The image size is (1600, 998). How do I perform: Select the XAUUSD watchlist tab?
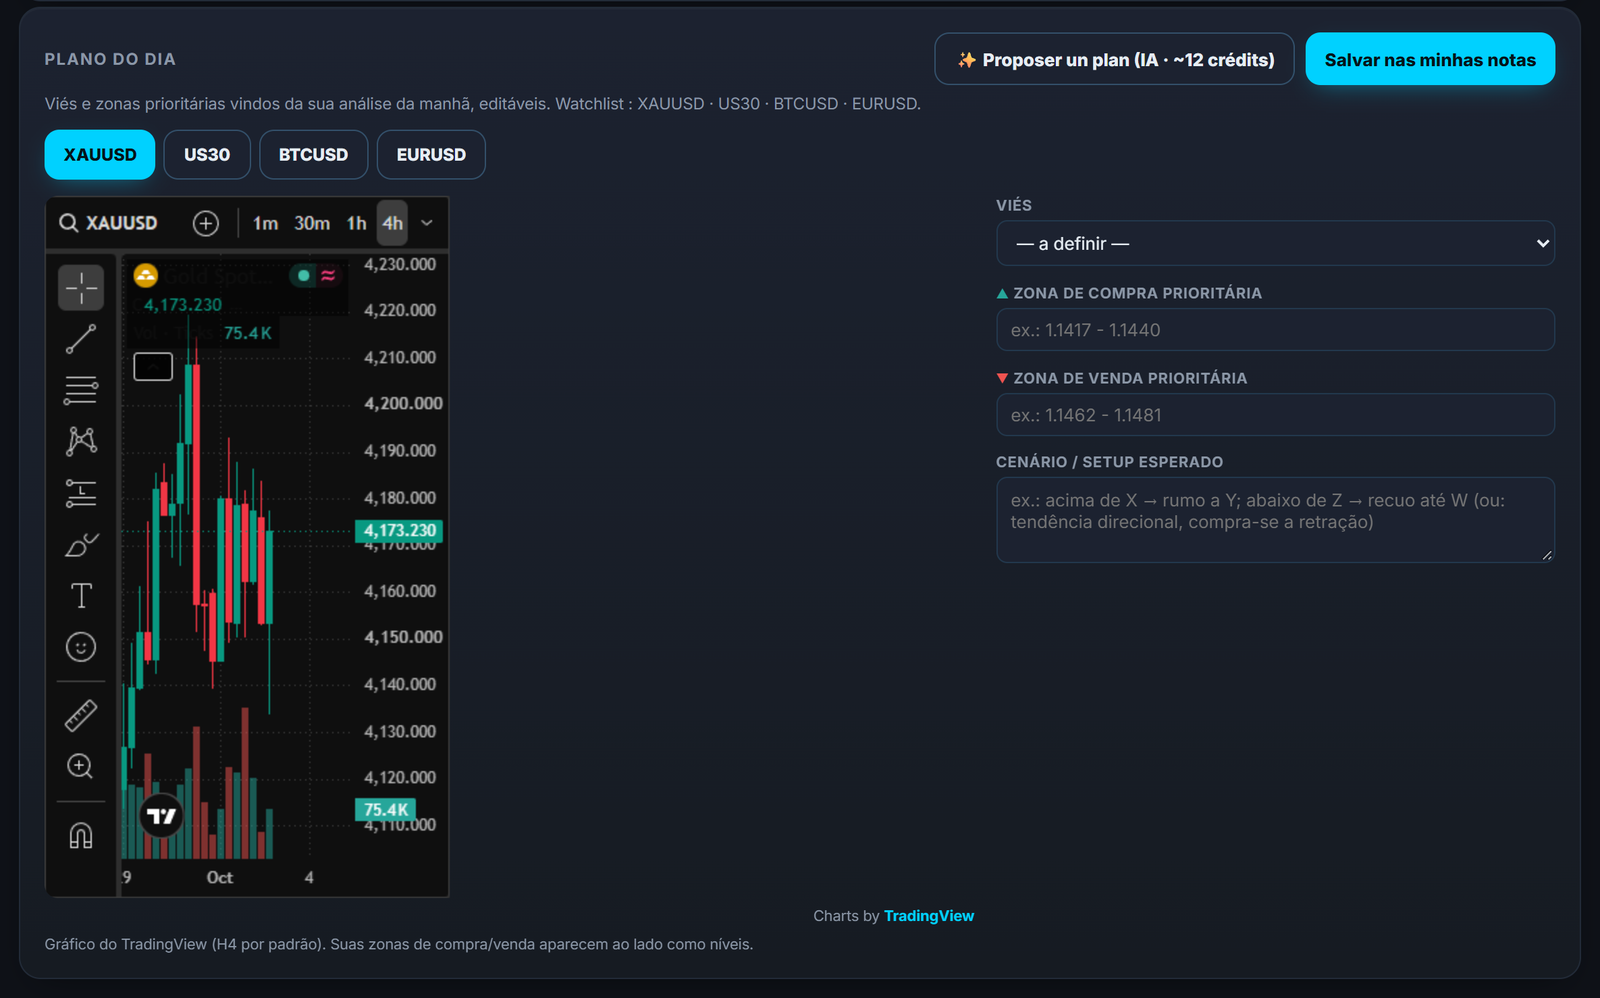coord(100,155)
